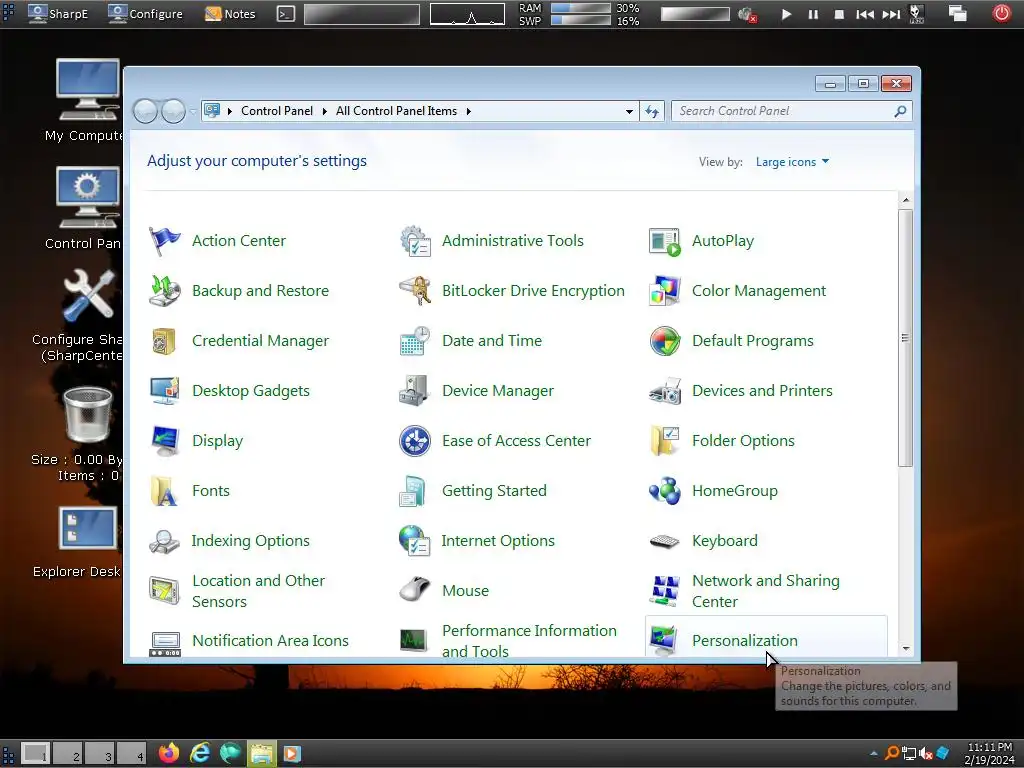Click the Stop media button
The height and width of the screenshot is (768, 1024).
pyautogui.click(x=839, y=14)
